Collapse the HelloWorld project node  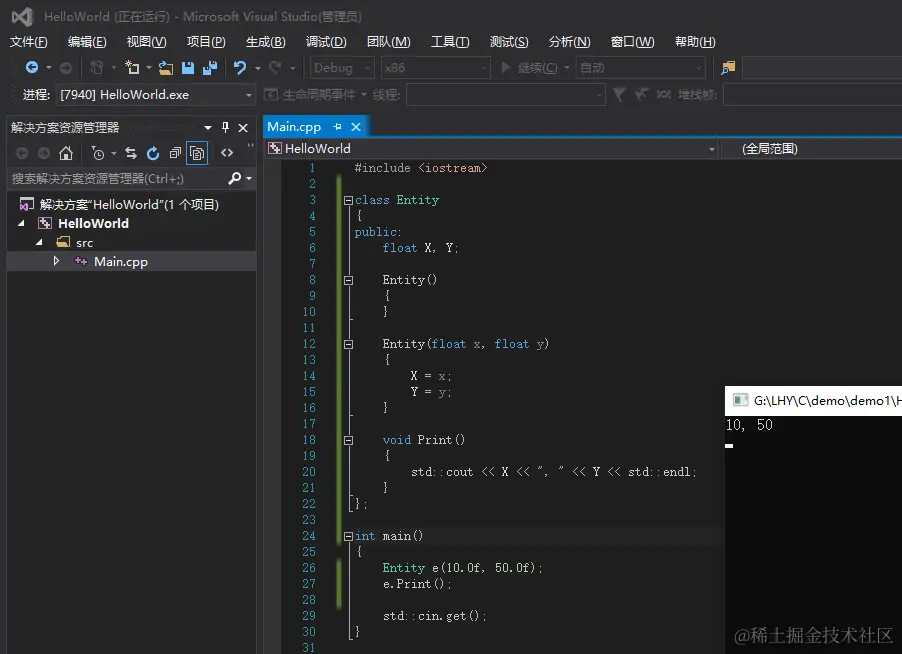click(21, 223)
